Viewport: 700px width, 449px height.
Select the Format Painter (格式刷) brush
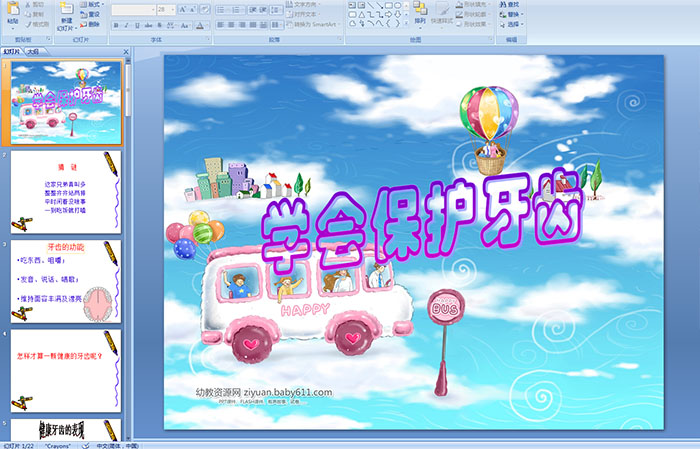(28, 24)
